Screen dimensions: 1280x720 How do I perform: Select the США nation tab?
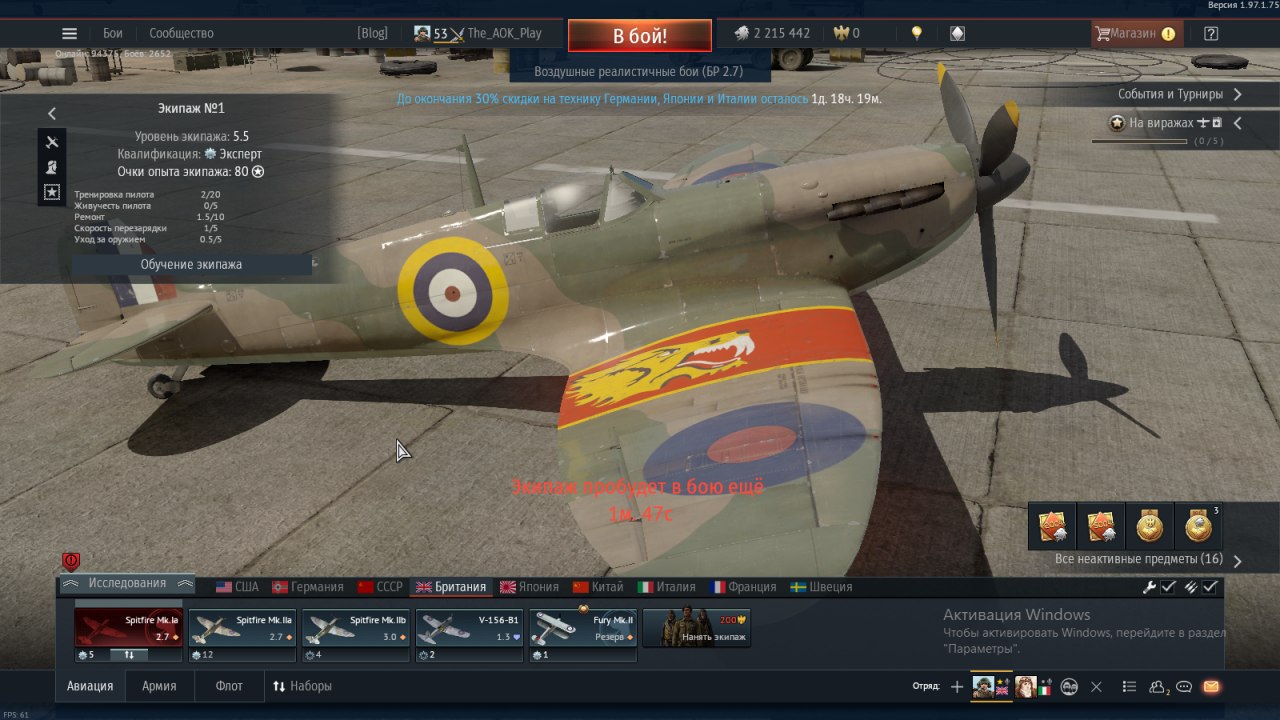(x=237, y=587)
